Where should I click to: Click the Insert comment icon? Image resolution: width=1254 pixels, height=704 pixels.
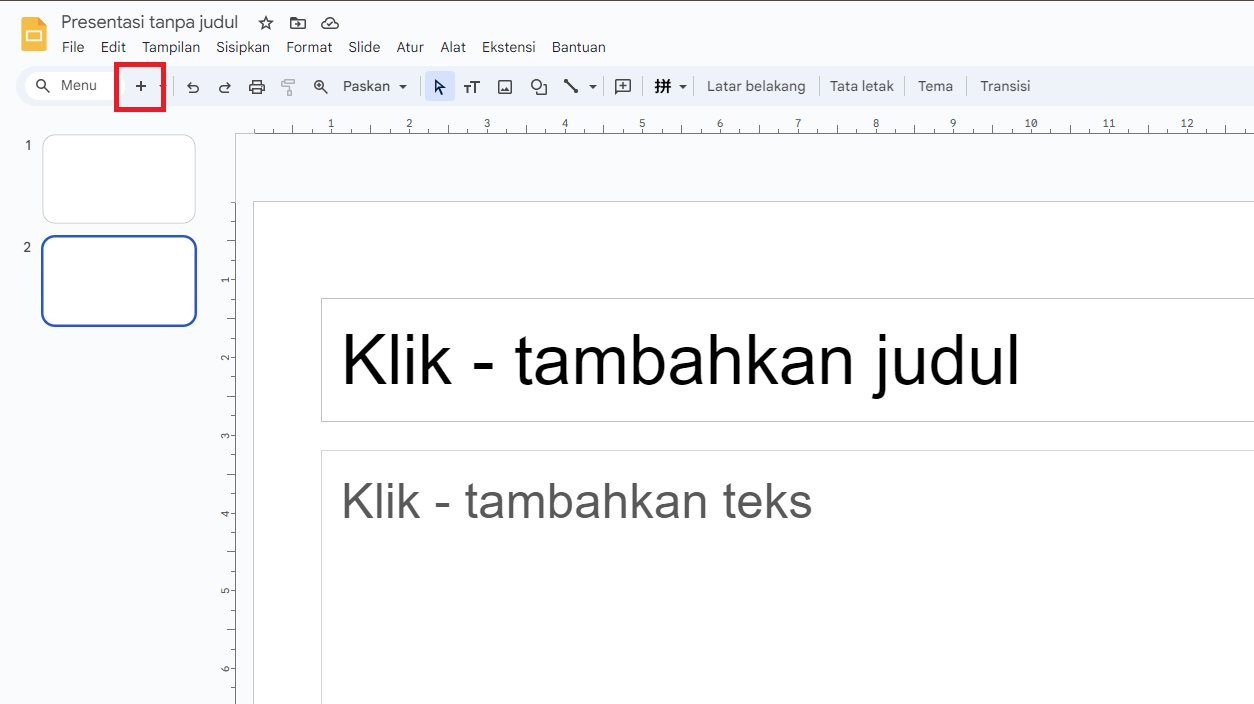623,86
